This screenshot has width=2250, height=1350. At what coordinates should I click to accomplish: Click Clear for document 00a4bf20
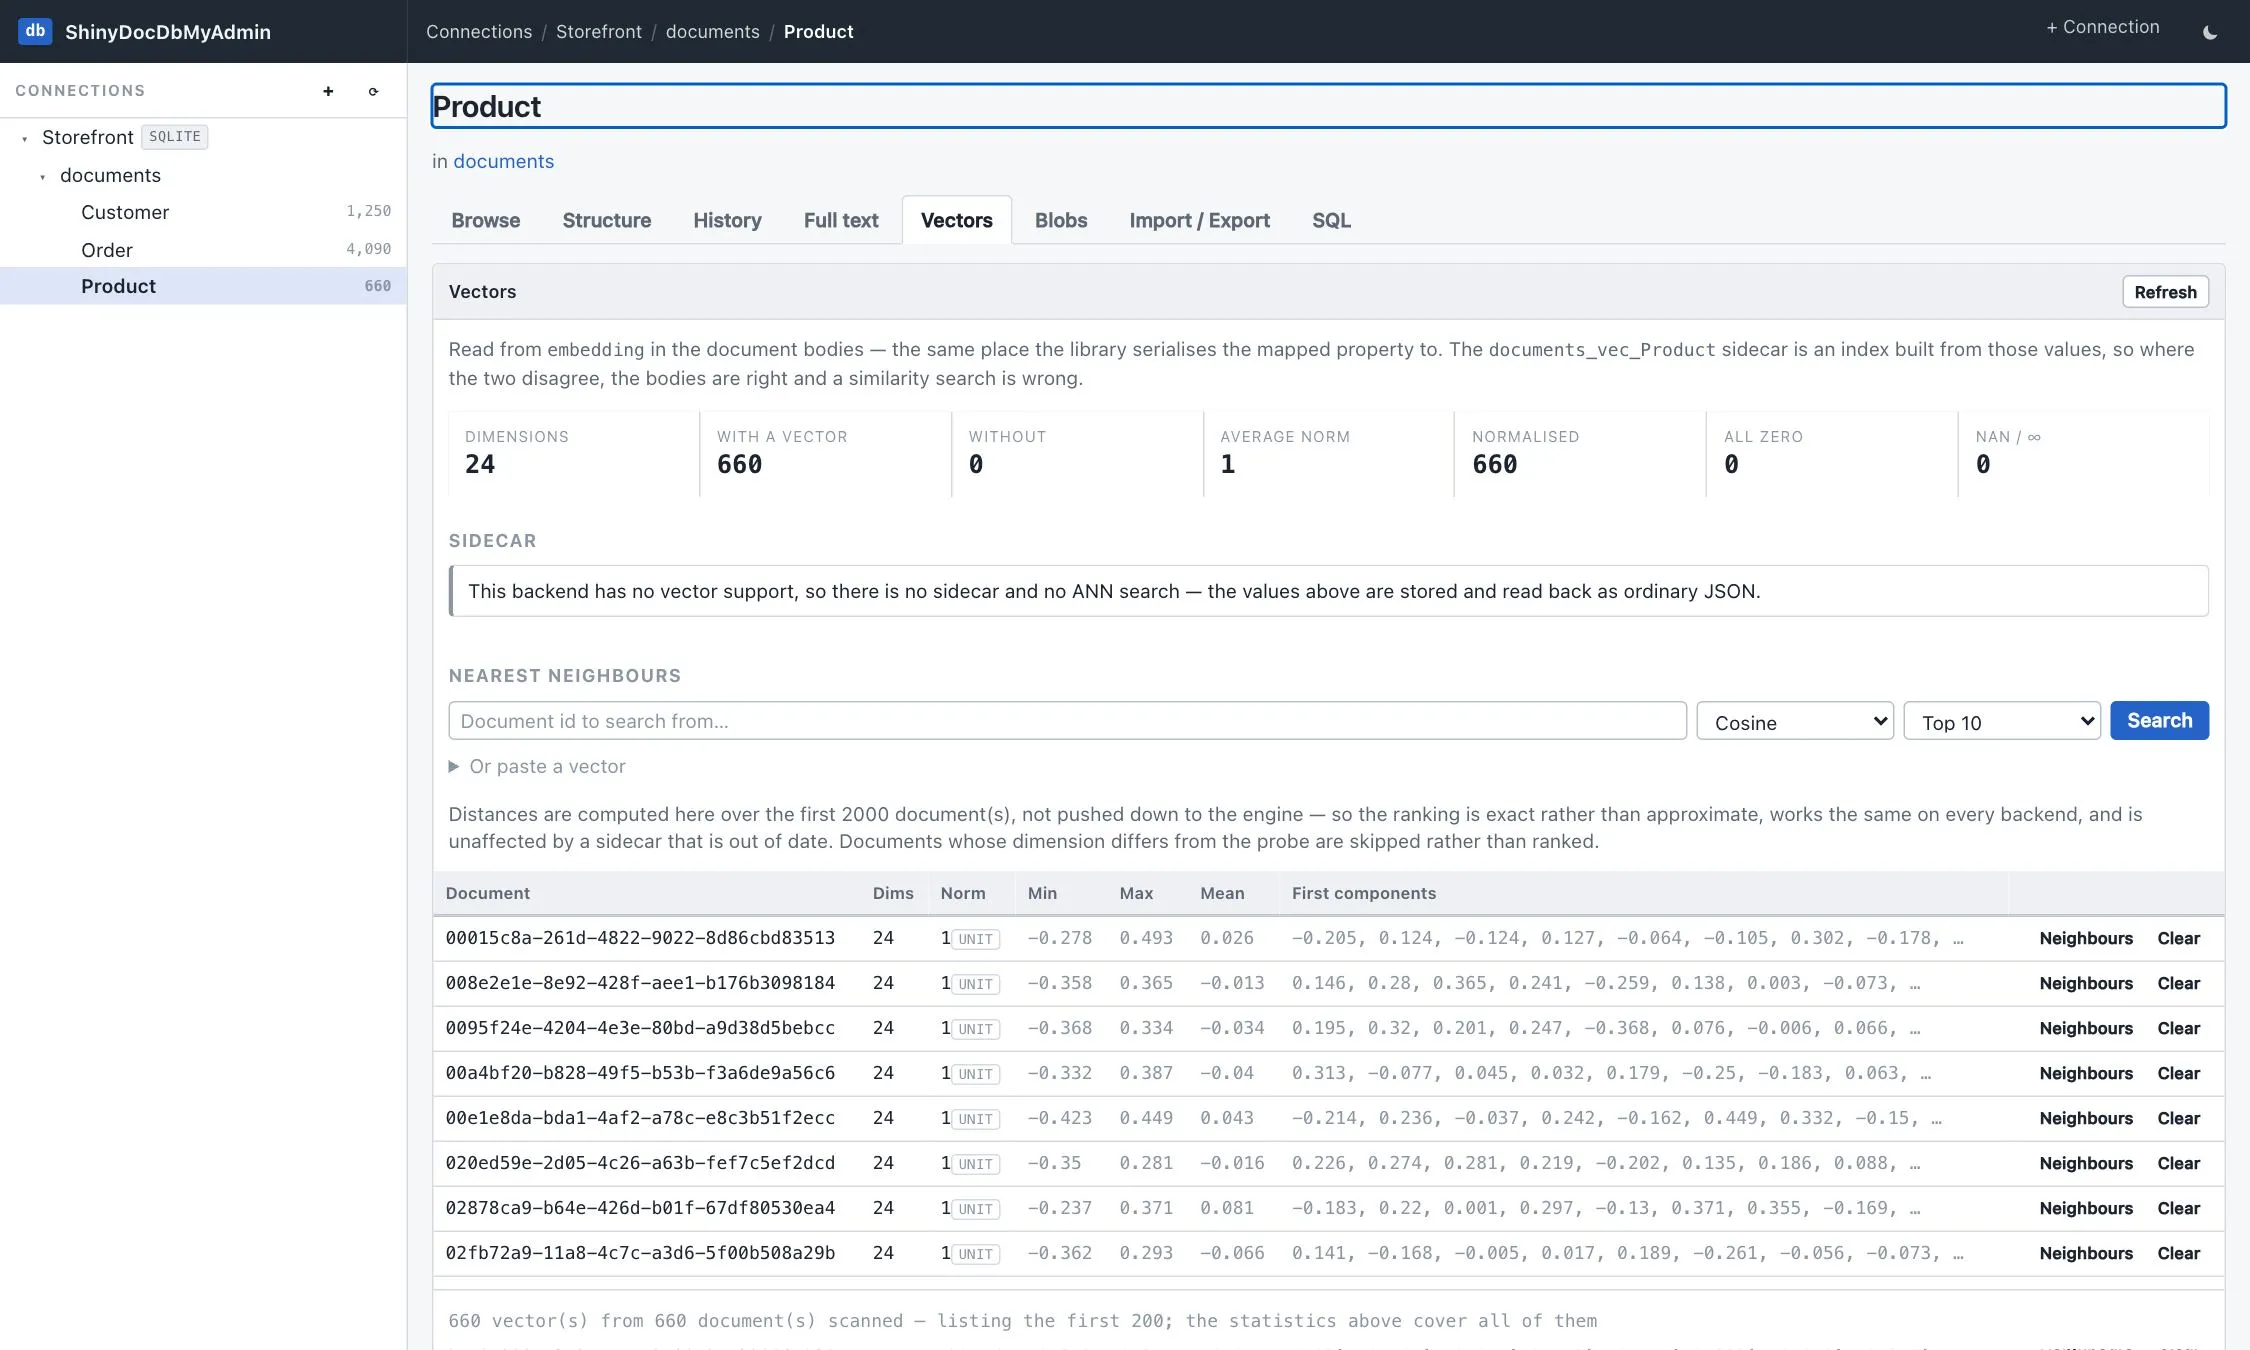2178,1073
